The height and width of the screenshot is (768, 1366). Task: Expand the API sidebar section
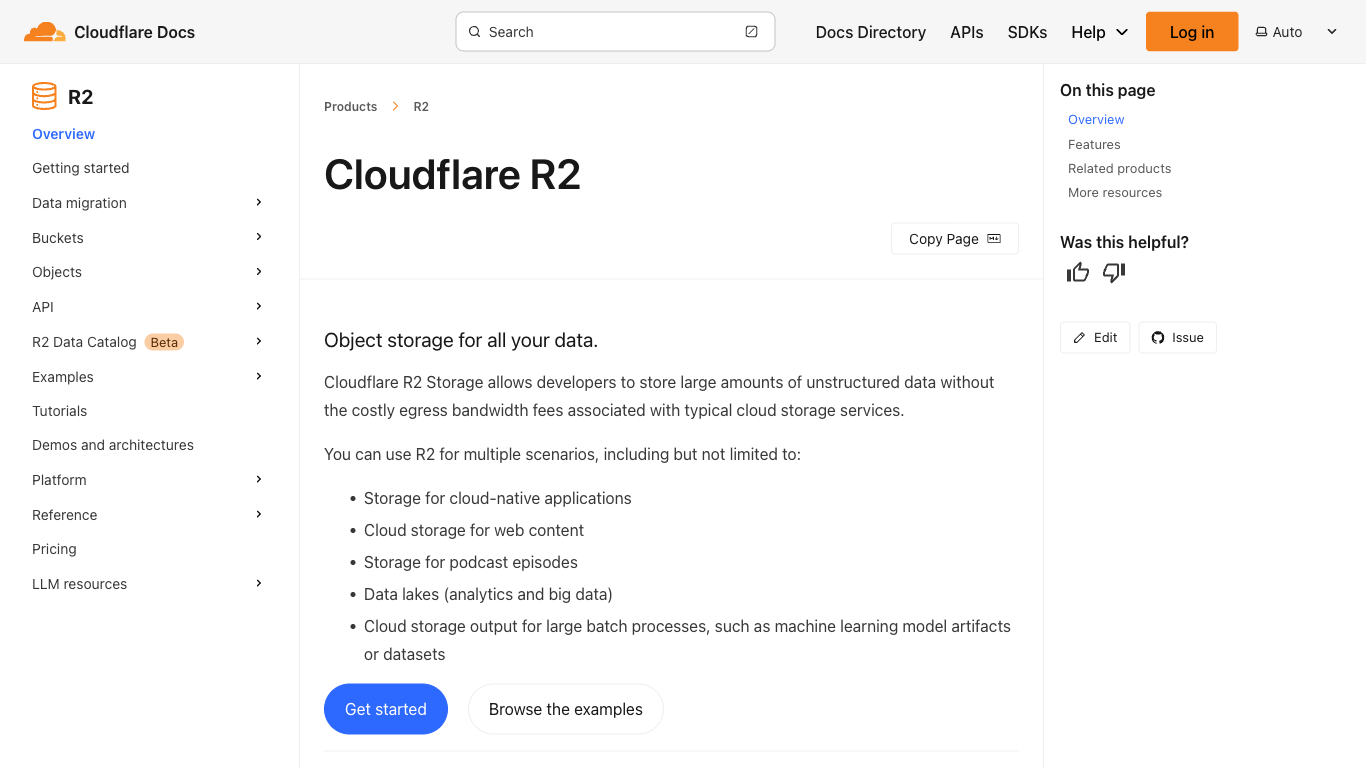click(x=259, y=306)
